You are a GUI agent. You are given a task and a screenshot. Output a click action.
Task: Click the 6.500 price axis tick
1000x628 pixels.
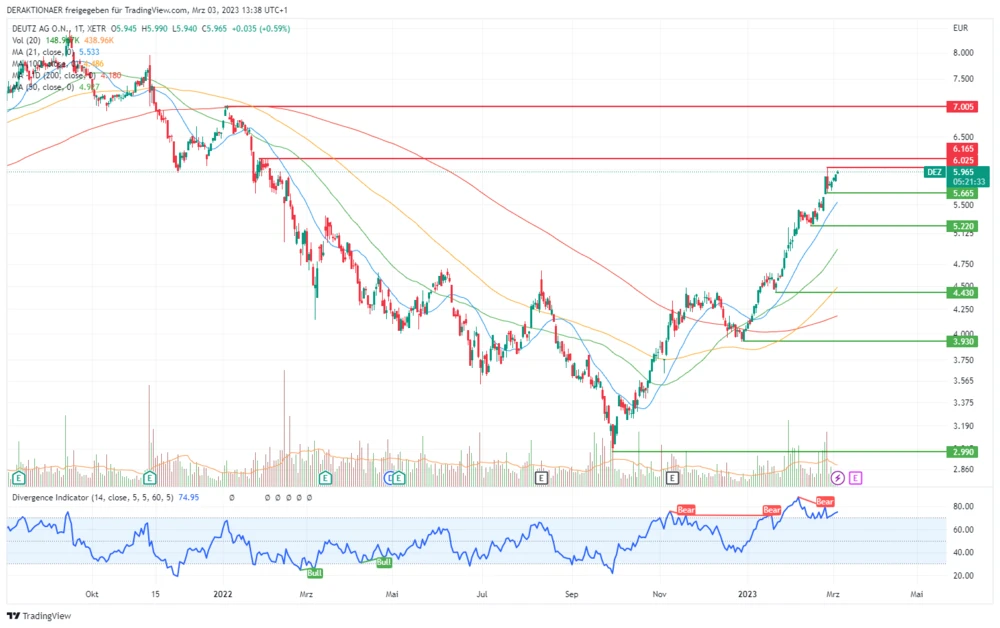(x=963, y=137)
